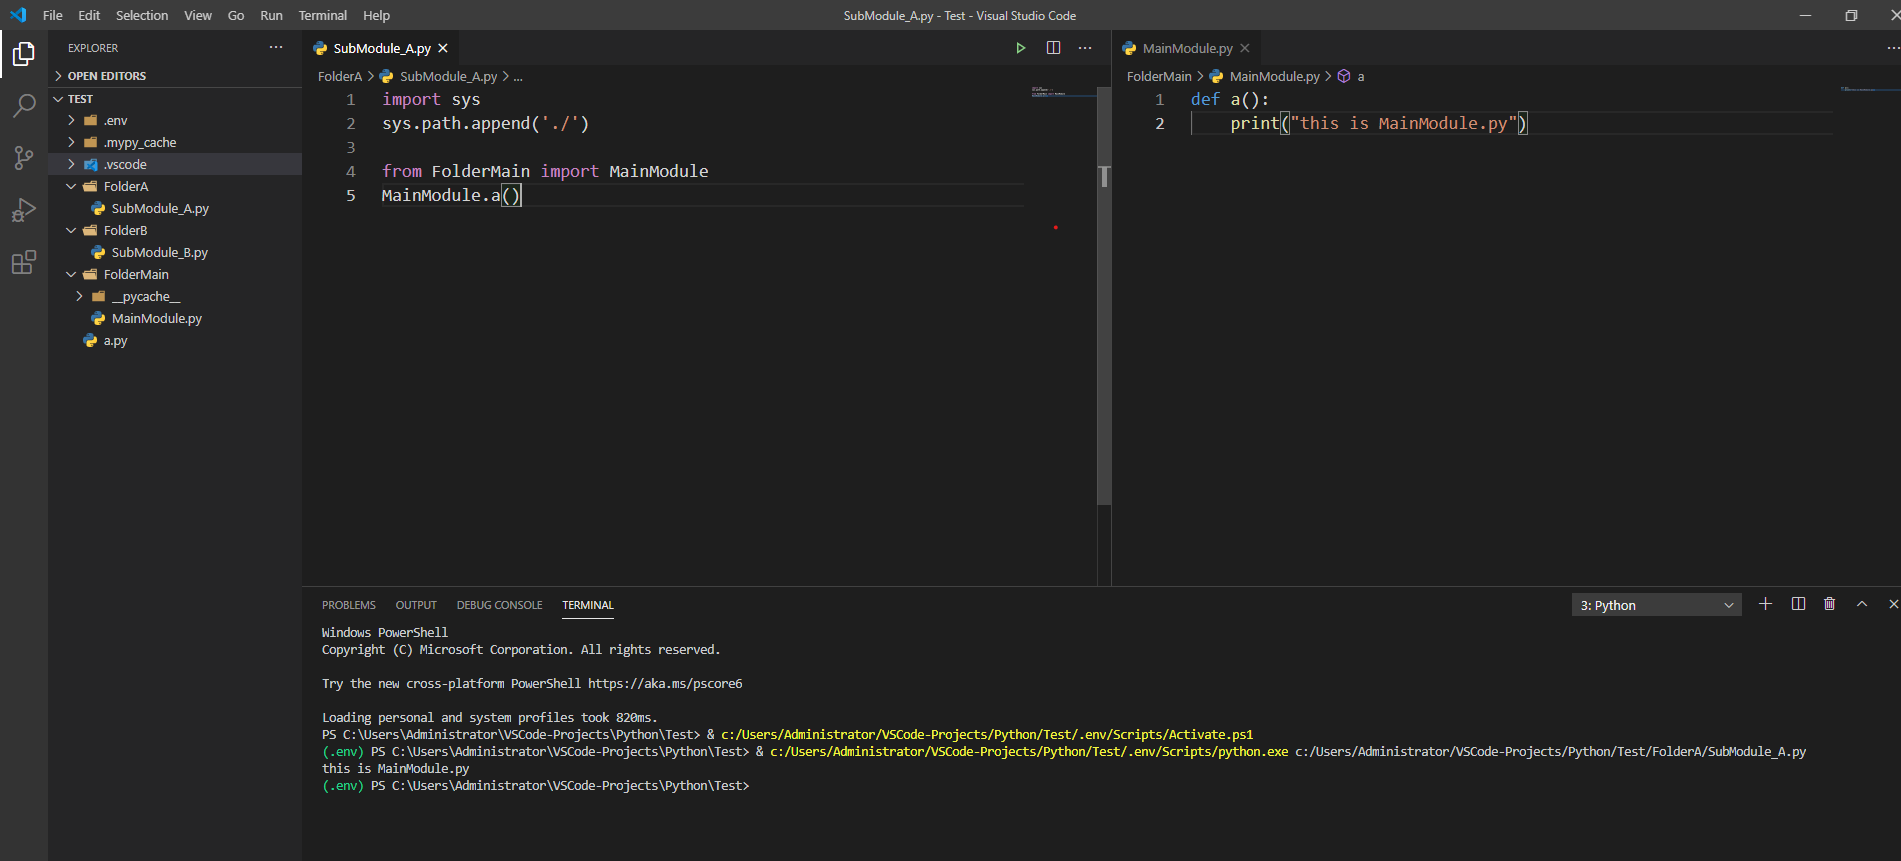The width and height of the screenshot is (1901, 861).
Task: Run Python file with the play button
Action: 1020,48
